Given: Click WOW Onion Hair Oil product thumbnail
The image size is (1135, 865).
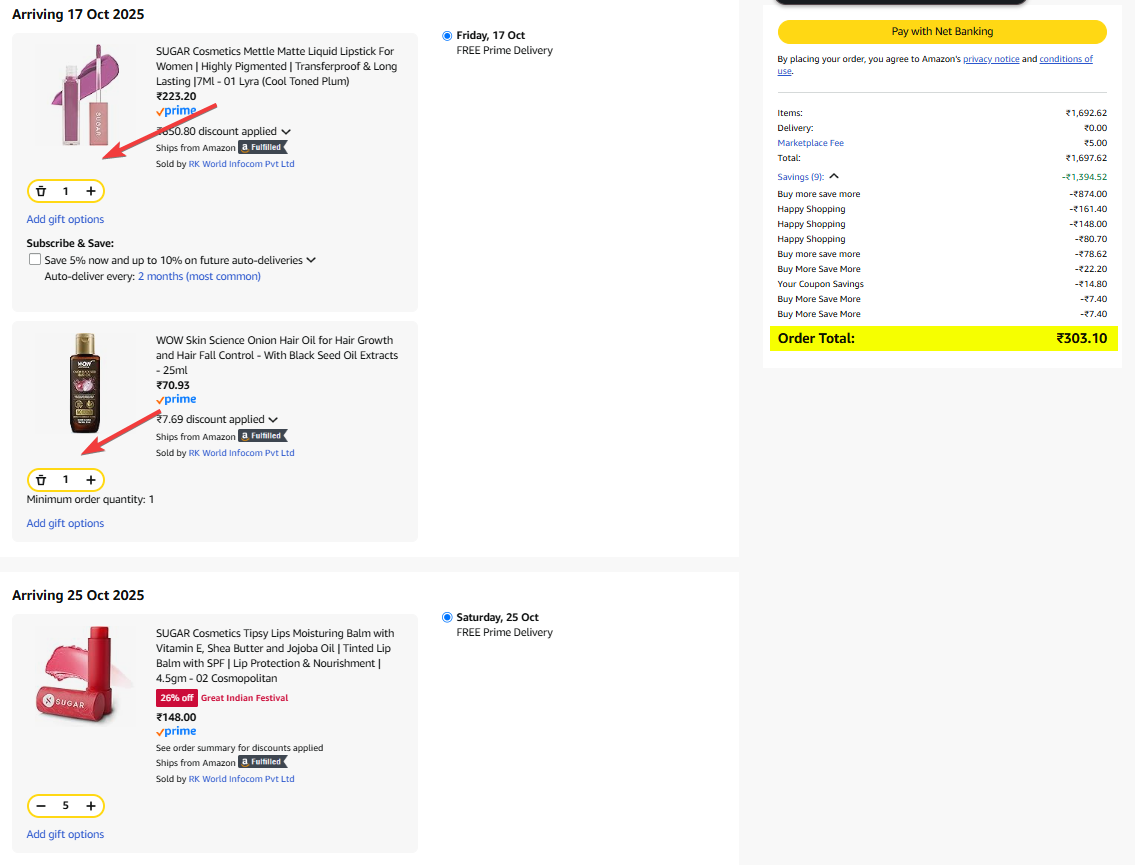Looking at the screenshot, I should pos(85,383).
